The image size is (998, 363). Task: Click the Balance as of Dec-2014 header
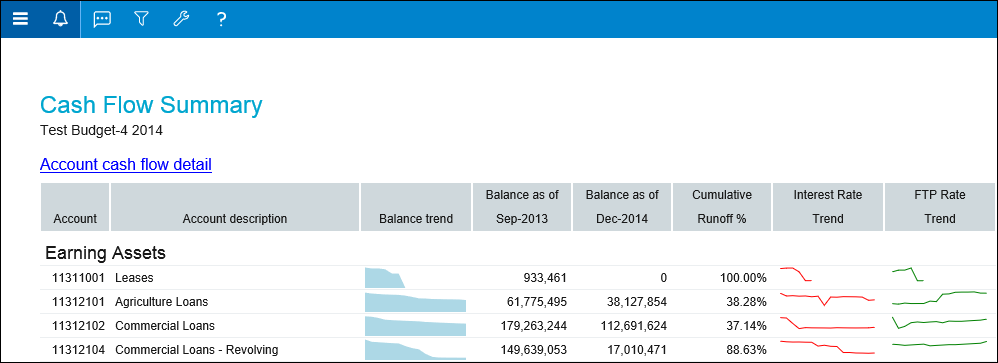(x=622, y=207)
